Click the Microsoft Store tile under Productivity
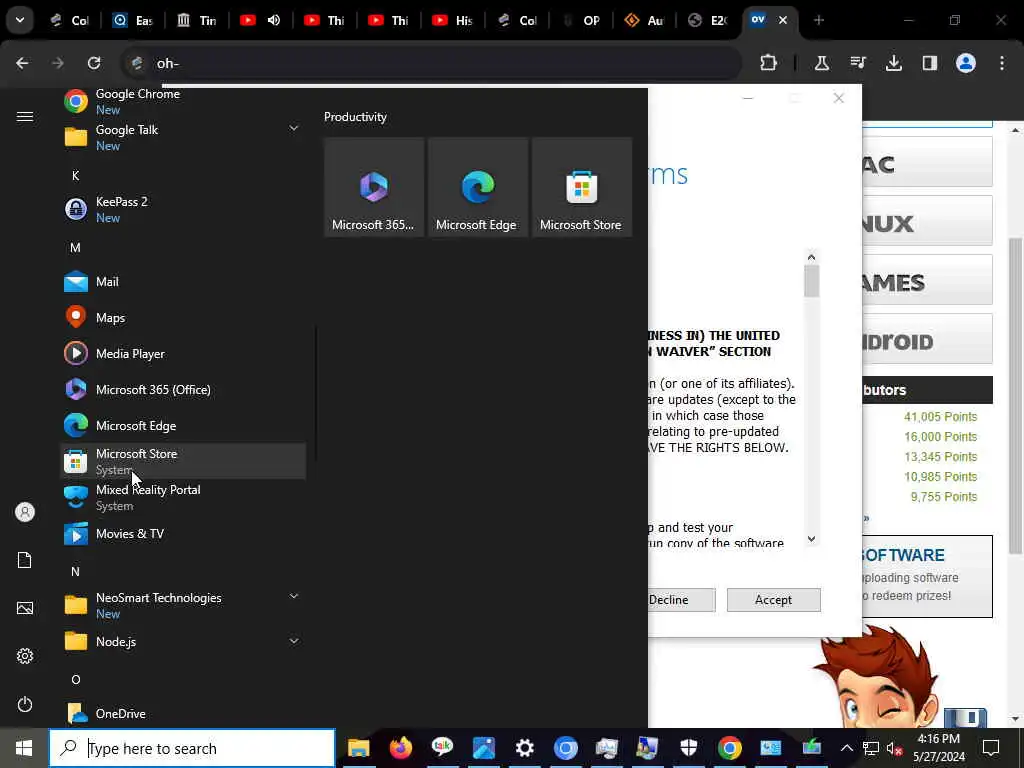Viewport: 1024px width, 768px height. tap(581, 187)
